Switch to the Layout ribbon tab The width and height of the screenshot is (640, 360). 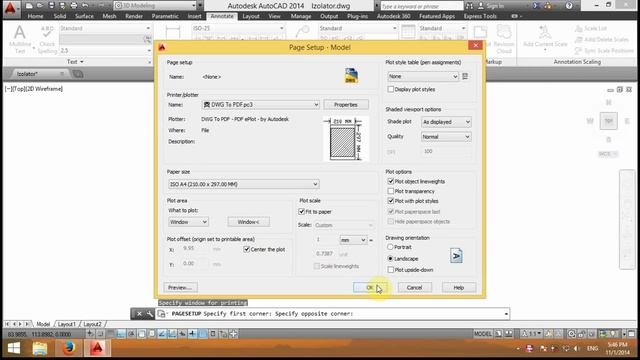click(251, 16)
